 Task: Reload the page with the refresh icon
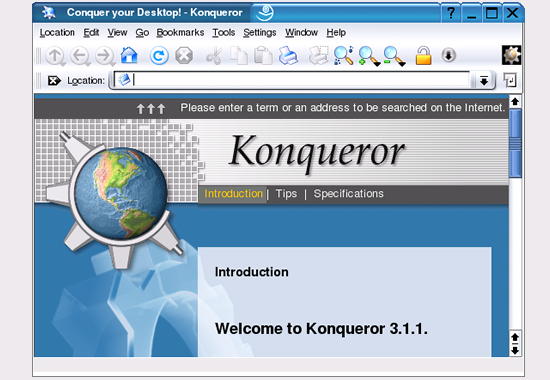click(x=159, y=55)
